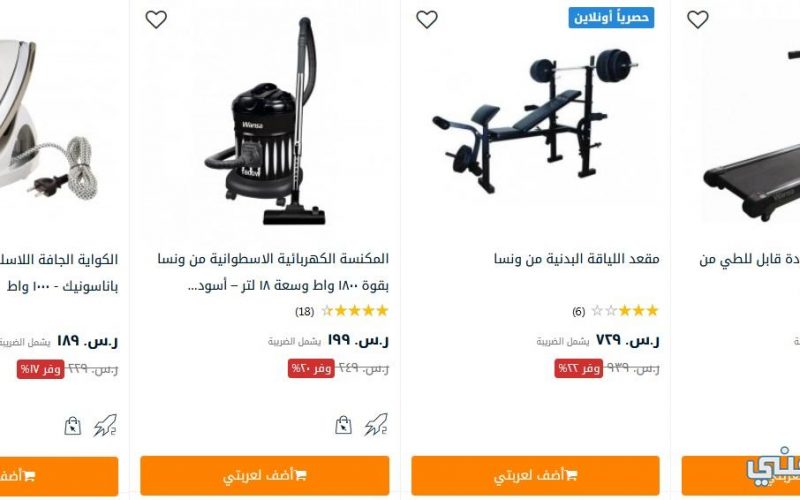800x500 pixels.
Task: Open the steam iron product image
Action: tap(51, 122)
